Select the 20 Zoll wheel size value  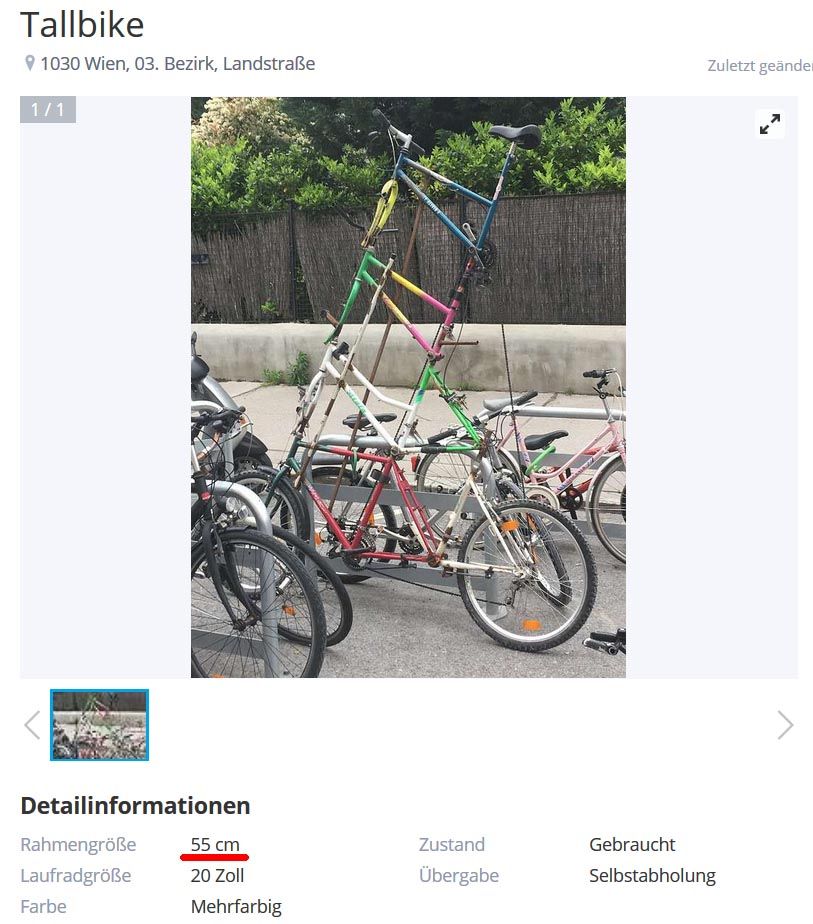pyautogui.click(x=217, y=876)
